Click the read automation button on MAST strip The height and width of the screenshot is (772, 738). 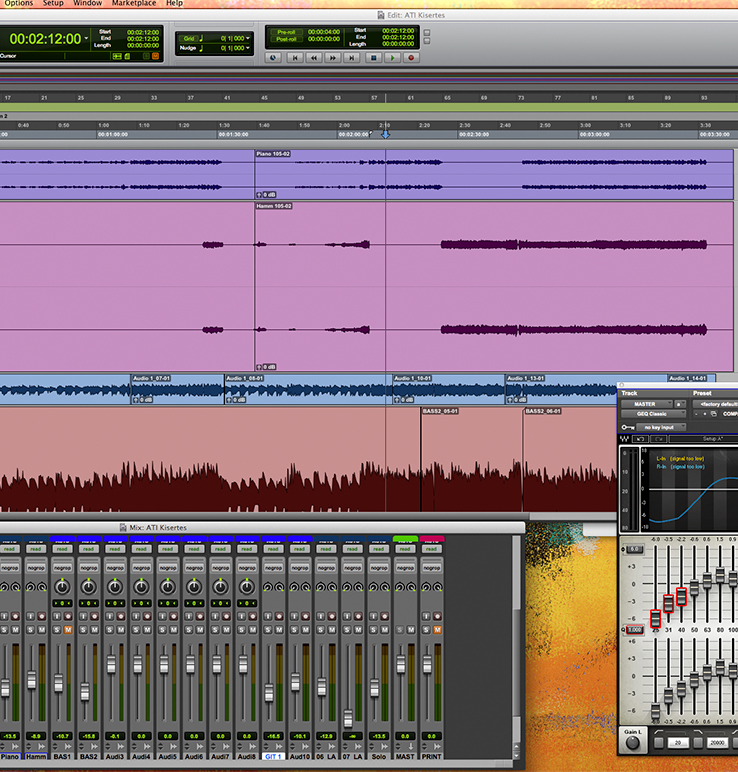tap(405, 548)
